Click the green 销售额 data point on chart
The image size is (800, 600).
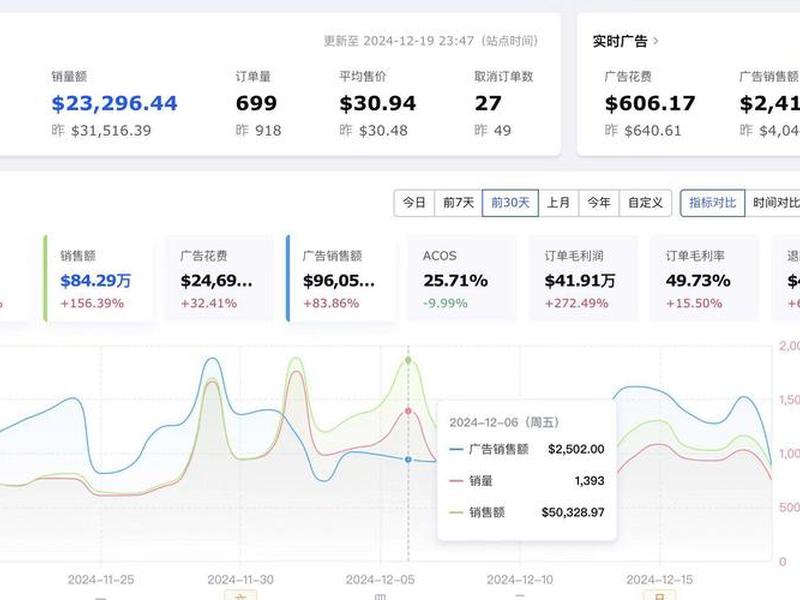(408, 360)
